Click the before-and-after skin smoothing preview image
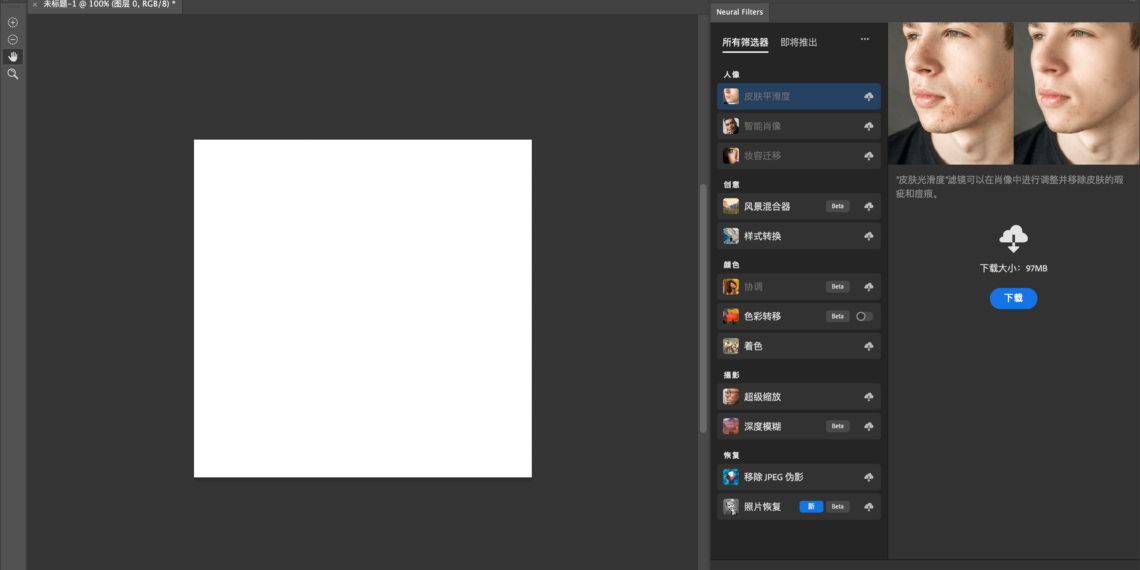Screen dimensions: 1140x570 [1013, 93]
